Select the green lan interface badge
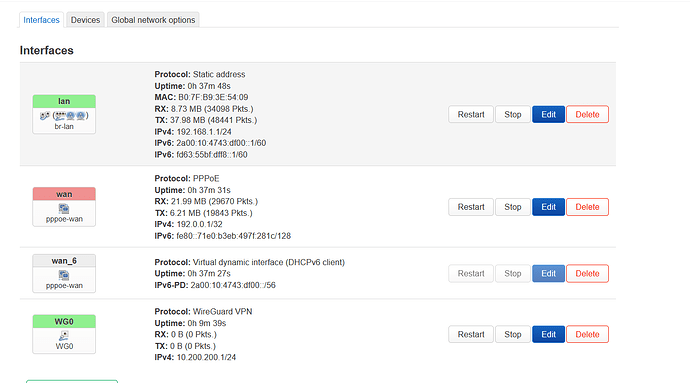Screen dimensions: 690x383 point(64,101)
